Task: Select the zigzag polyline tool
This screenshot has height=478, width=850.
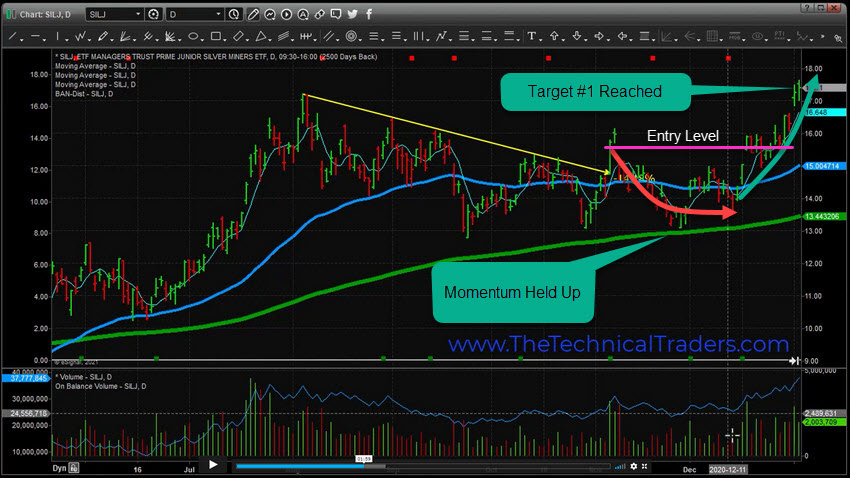Action: [80, 37]
